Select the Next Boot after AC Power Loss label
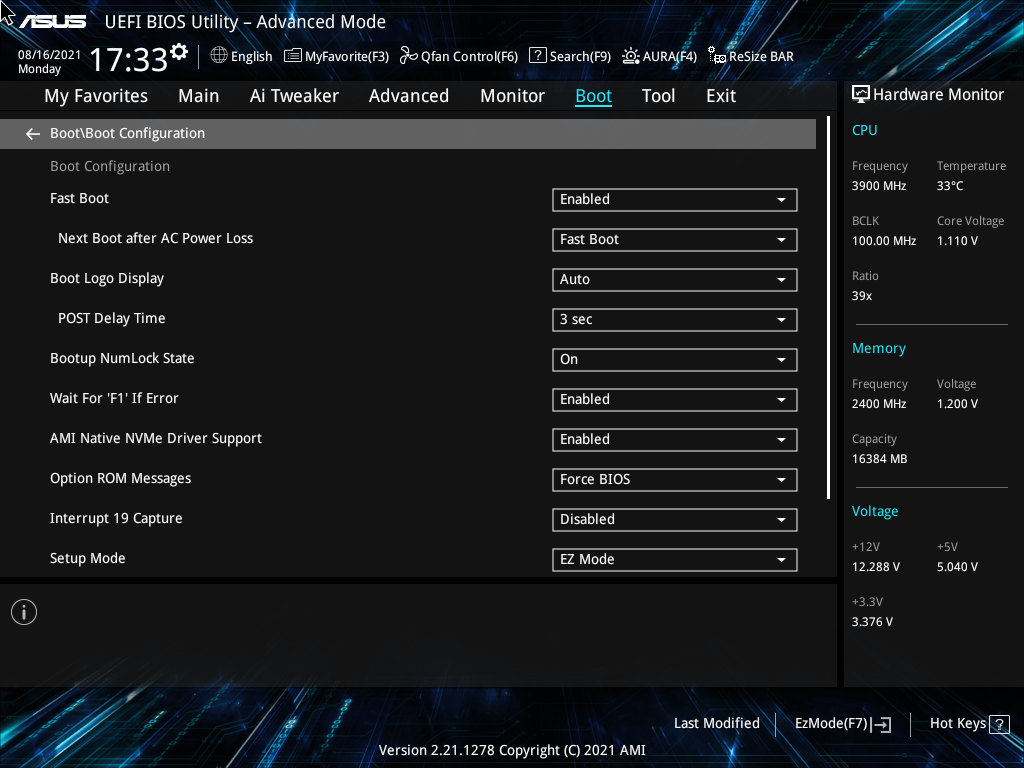 point(155,238)
